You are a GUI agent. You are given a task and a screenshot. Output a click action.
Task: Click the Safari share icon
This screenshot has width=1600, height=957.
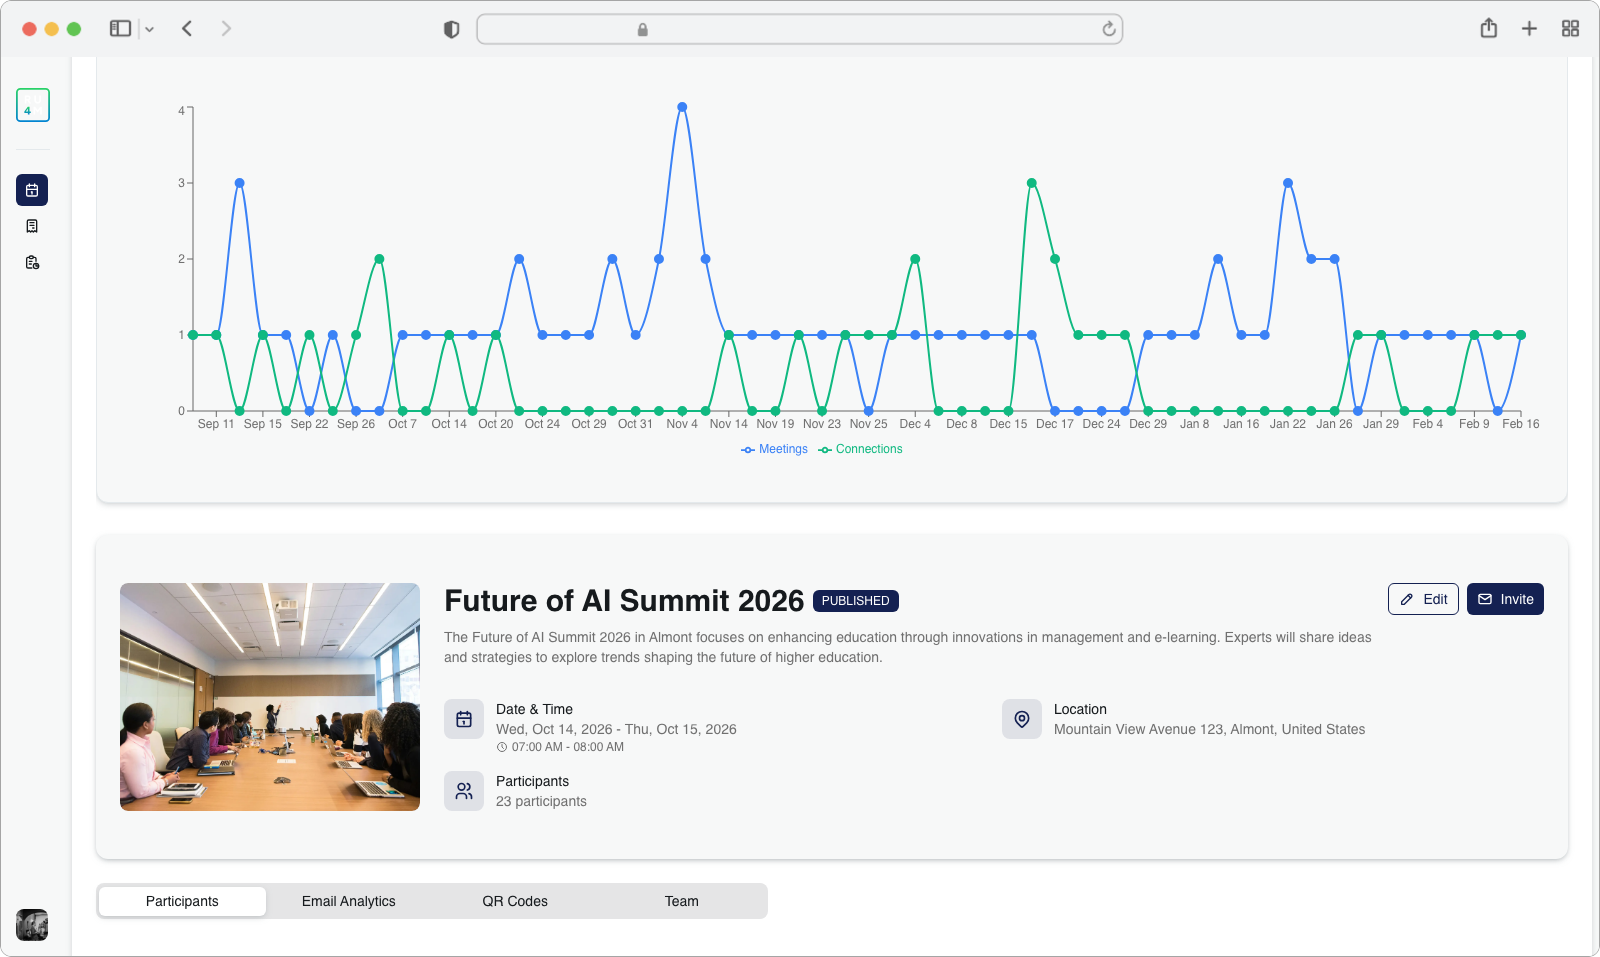[1488, 29]
